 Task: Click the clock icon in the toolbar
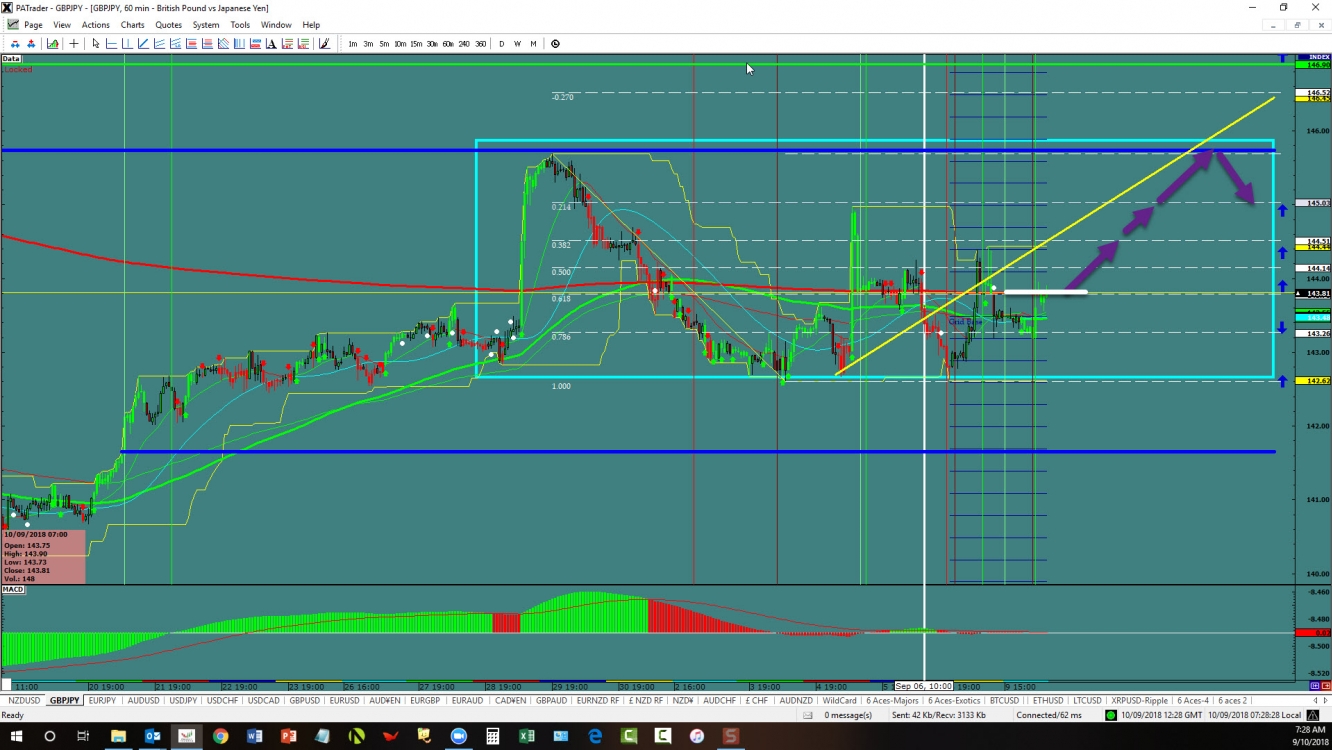(x=555, y=44)
